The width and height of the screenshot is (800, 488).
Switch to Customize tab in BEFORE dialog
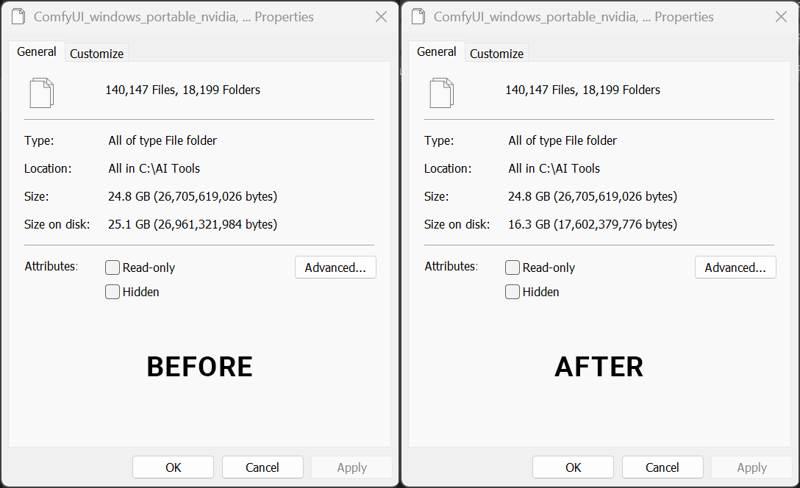click(97, 54)
